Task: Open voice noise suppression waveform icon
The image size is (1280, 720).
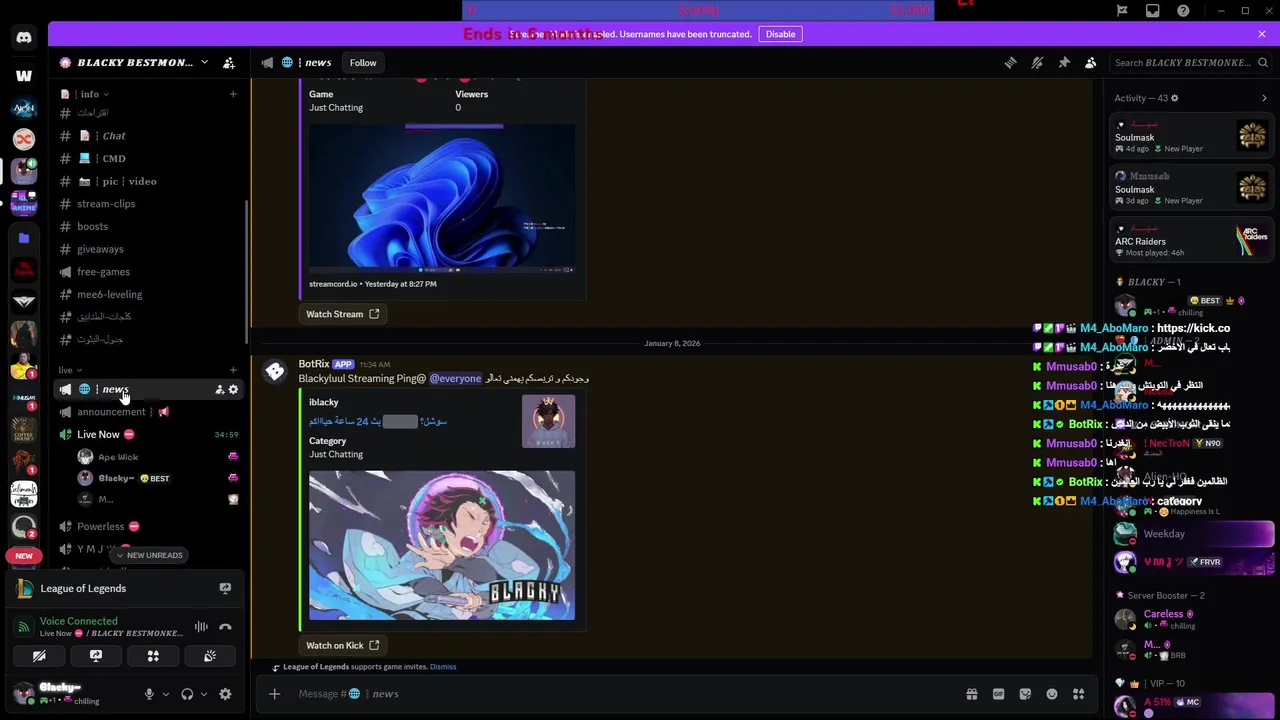Action: tap(201, 627)
